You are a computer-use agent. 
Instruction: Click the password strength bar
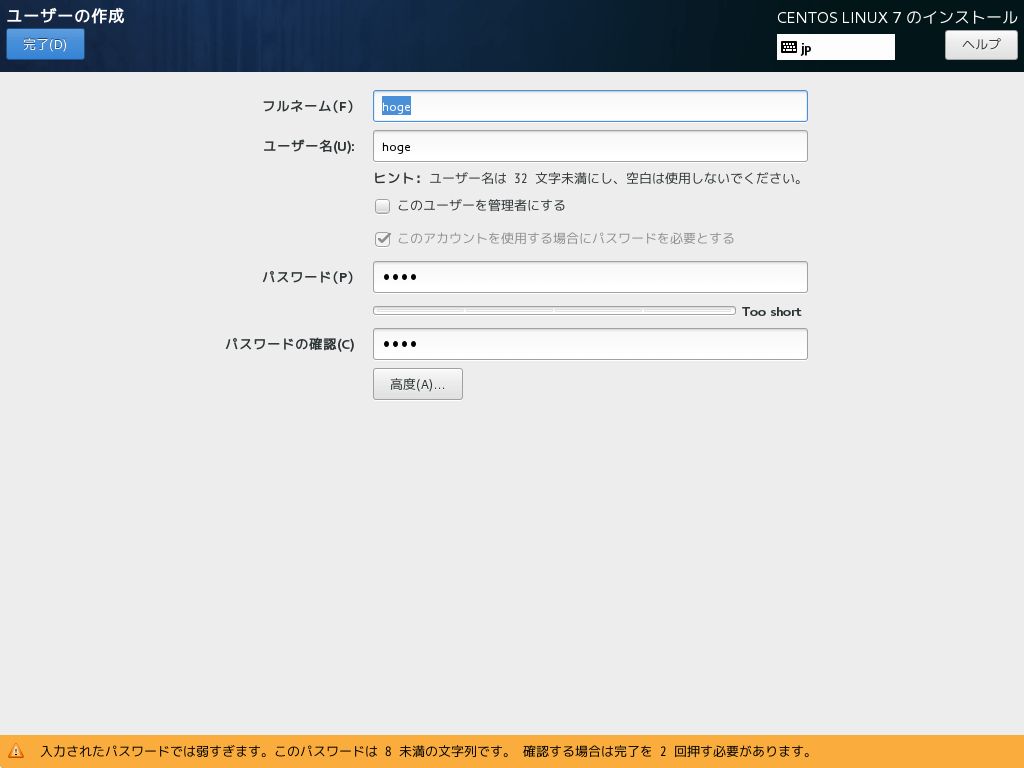point(554,311)
